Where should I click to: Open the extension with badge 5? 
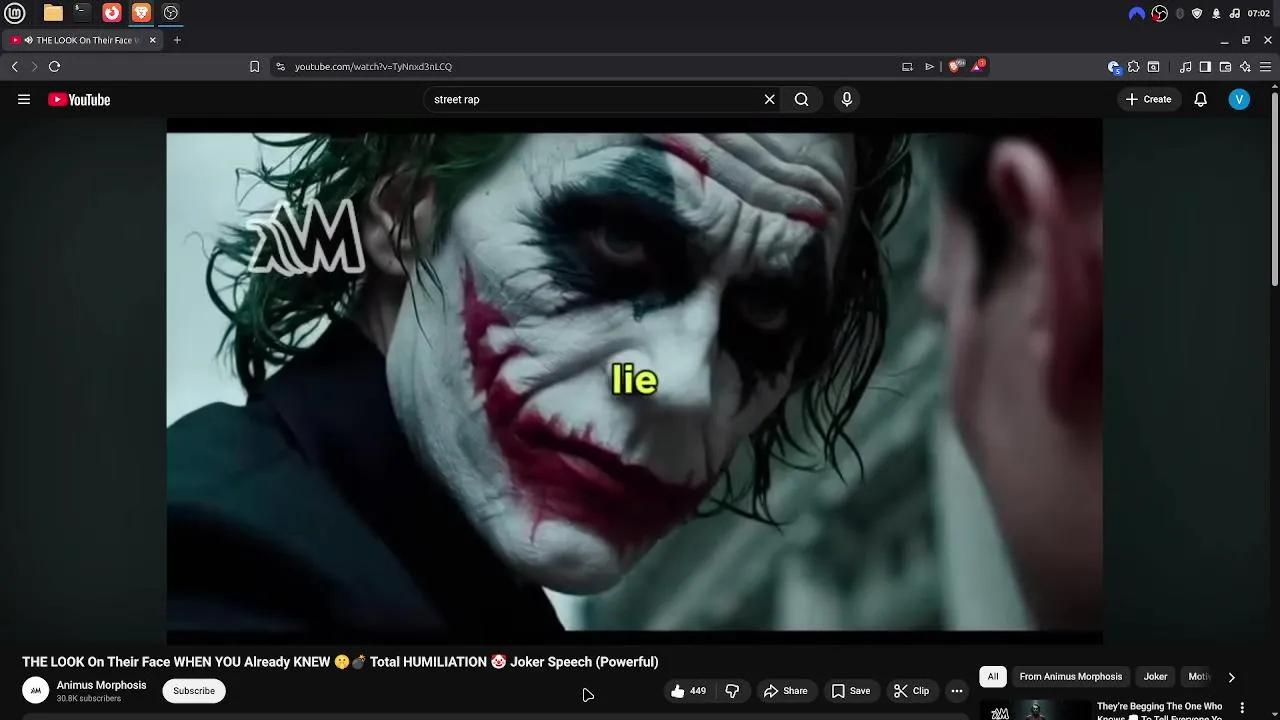1114,67
